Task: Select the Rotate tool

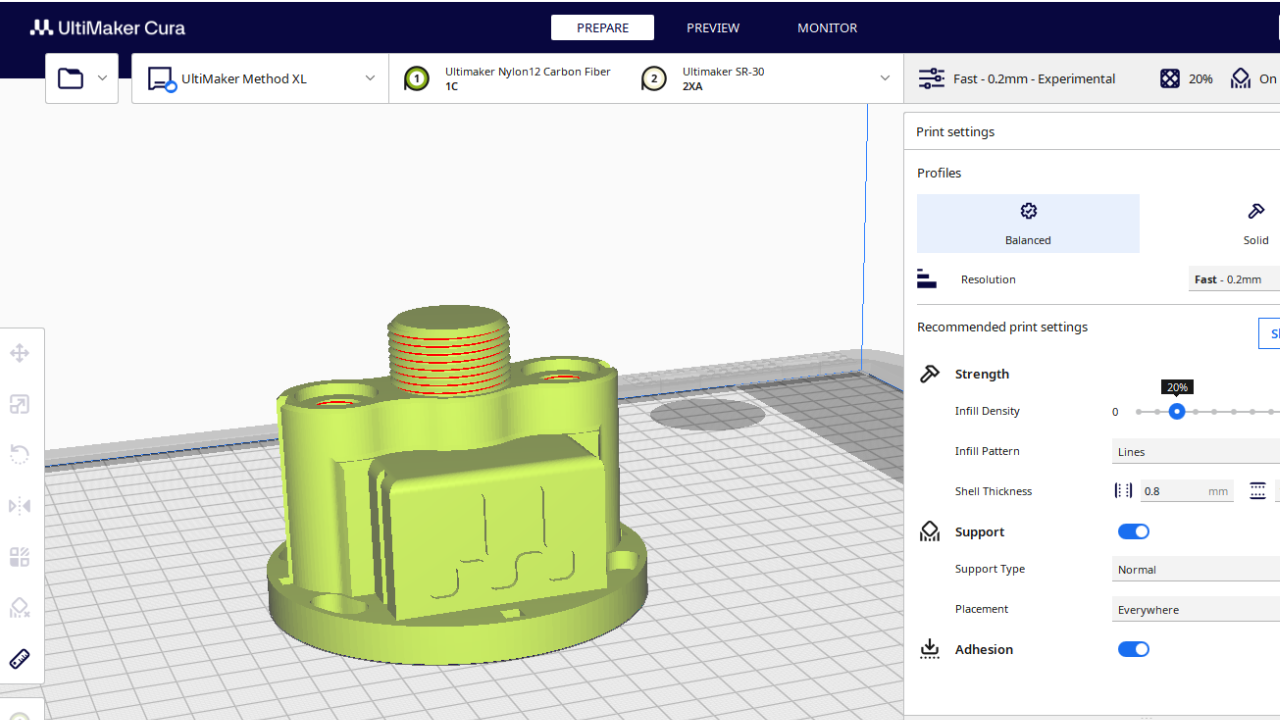Action: tap(18, 454)
